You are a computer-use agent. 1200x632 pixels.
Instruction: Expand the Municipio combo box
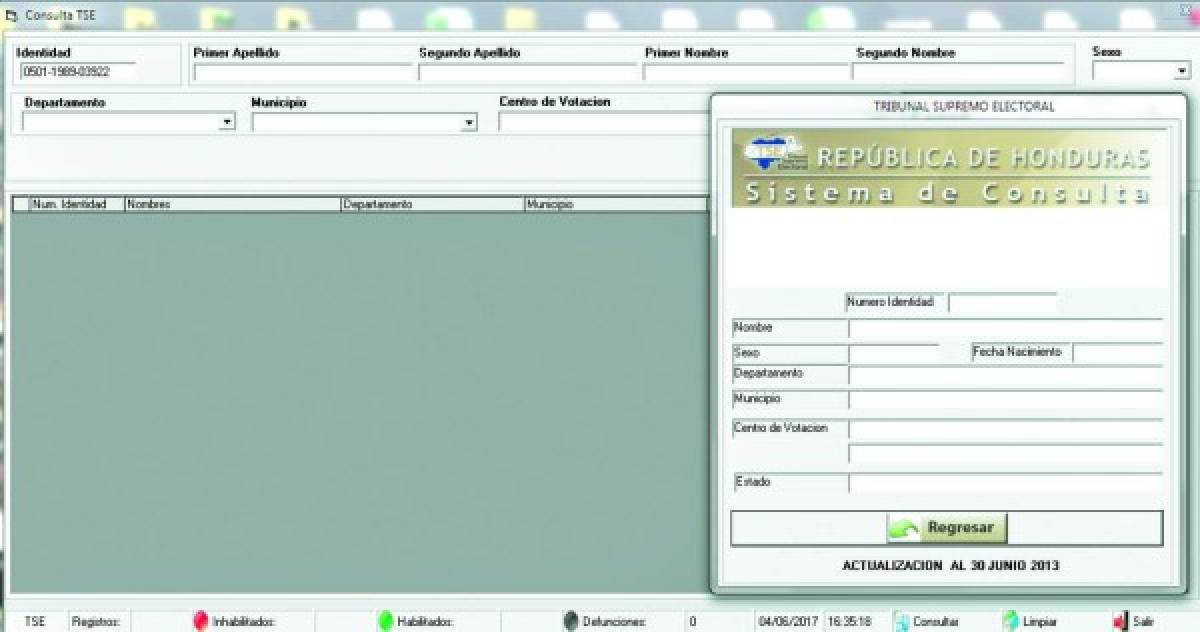469,122
